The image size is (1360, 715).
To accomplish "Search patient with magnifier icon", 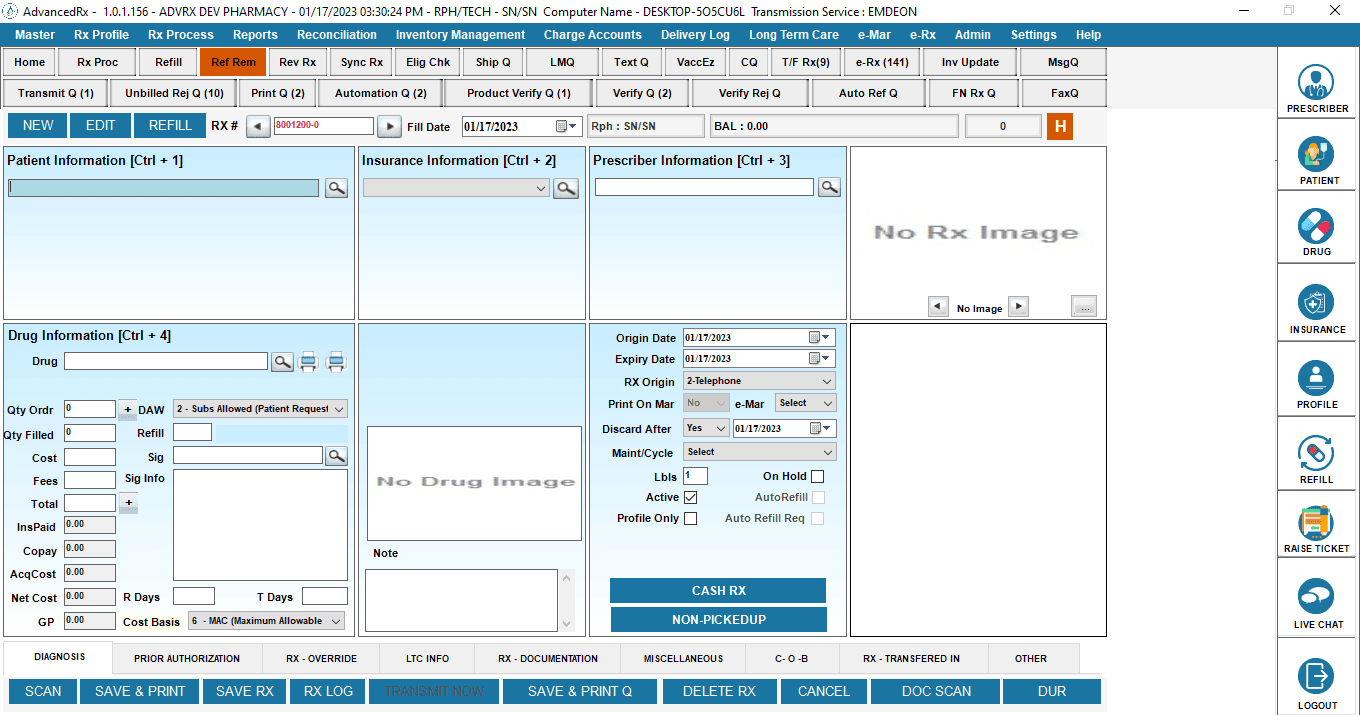I will [x=336, y=188].
